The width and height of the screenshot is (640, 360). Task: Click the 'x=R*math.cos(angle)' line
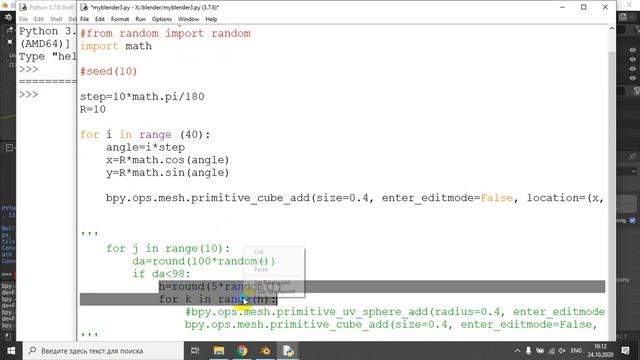click(x=168, y=160)
